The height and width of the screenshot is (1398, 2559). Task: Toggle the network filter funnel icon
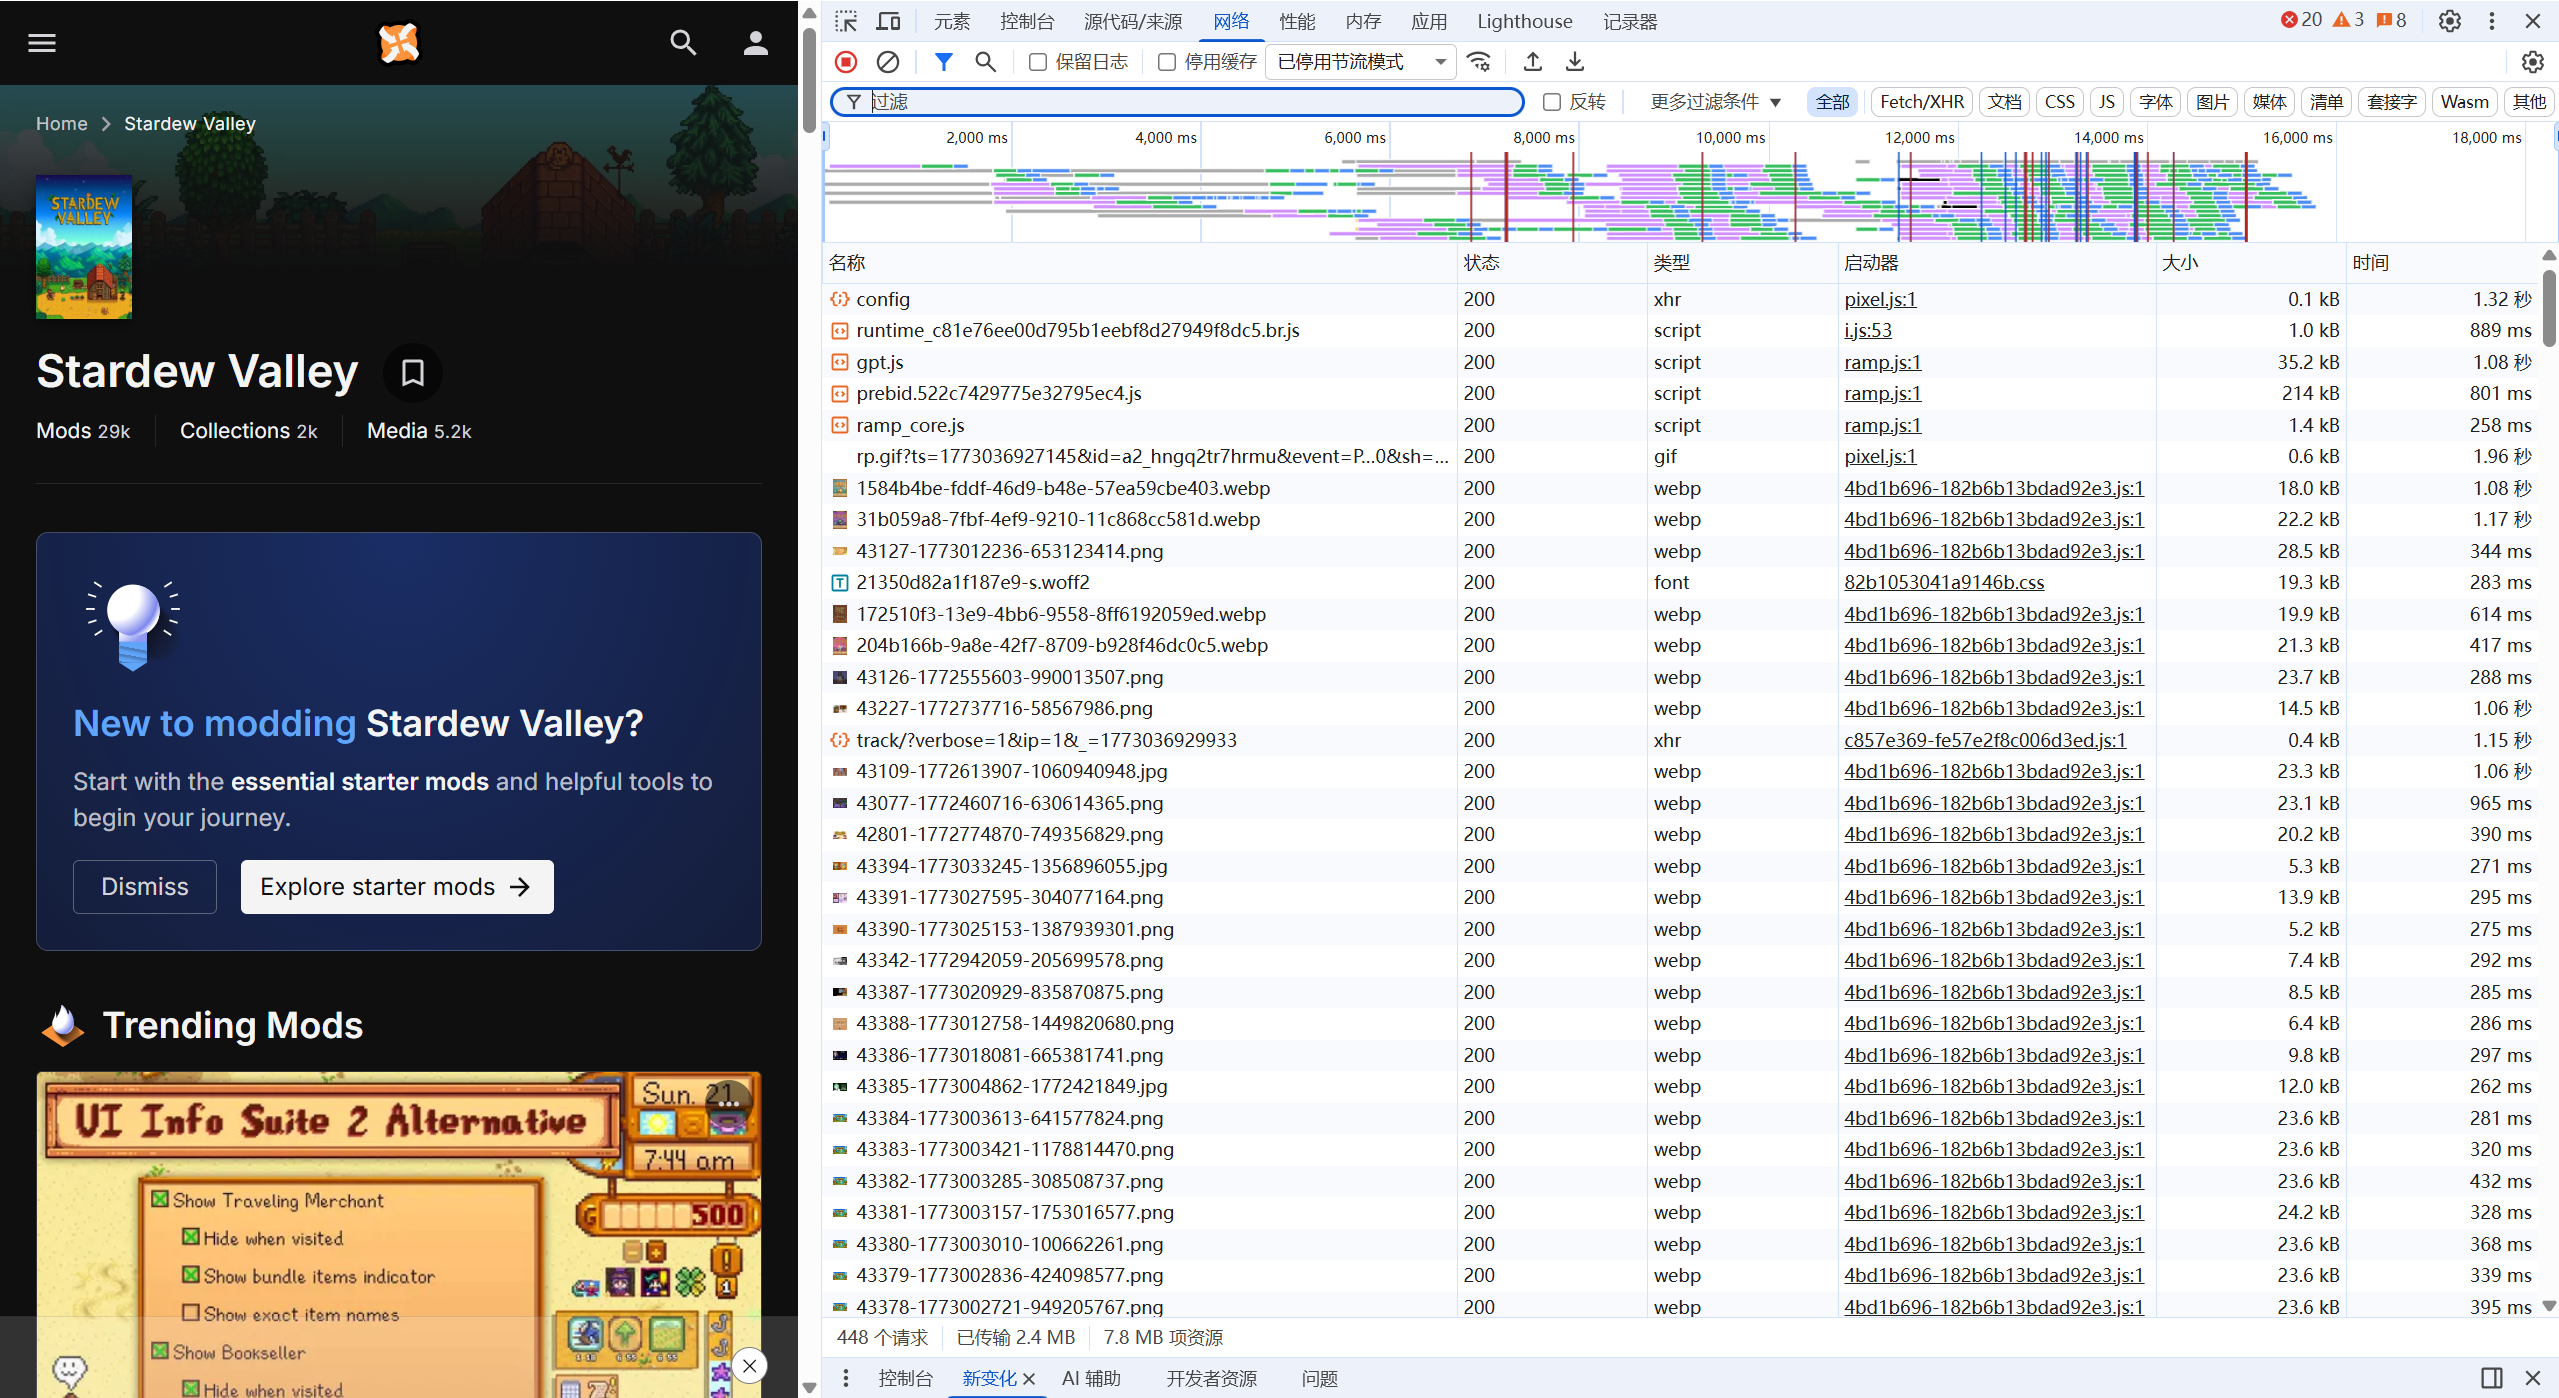[x=942, y=62]
